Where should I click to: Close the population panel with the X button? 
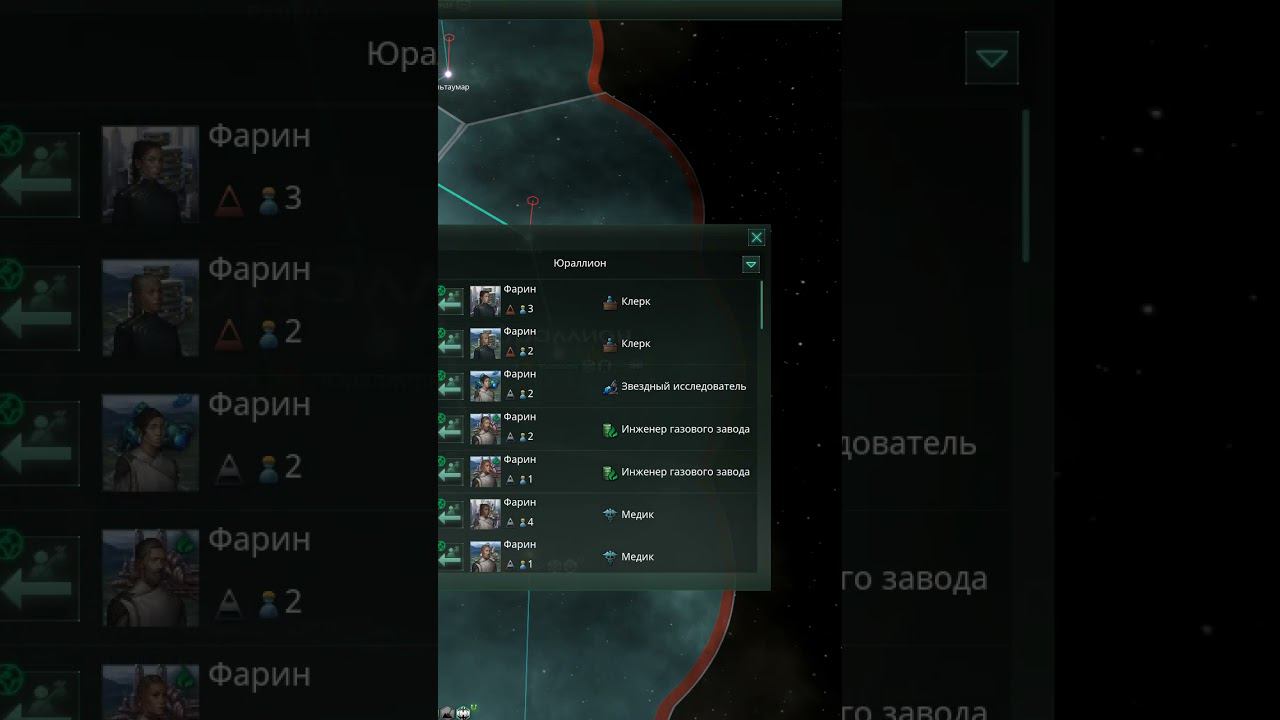pyautogui.click(x=757, y=237)
